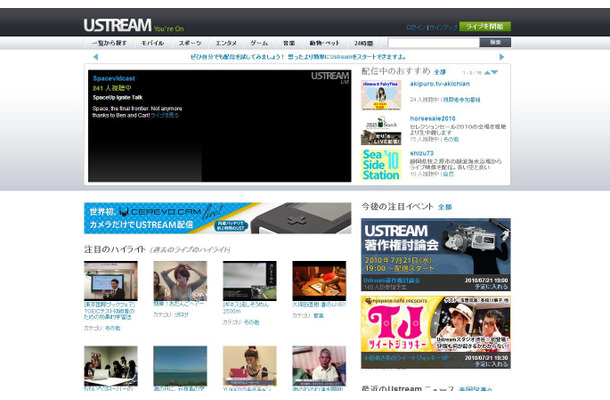The width and height of the screenshot is (610, 400).
Task: Select the ゲーム navigation item
Action: tap(259, 43)
